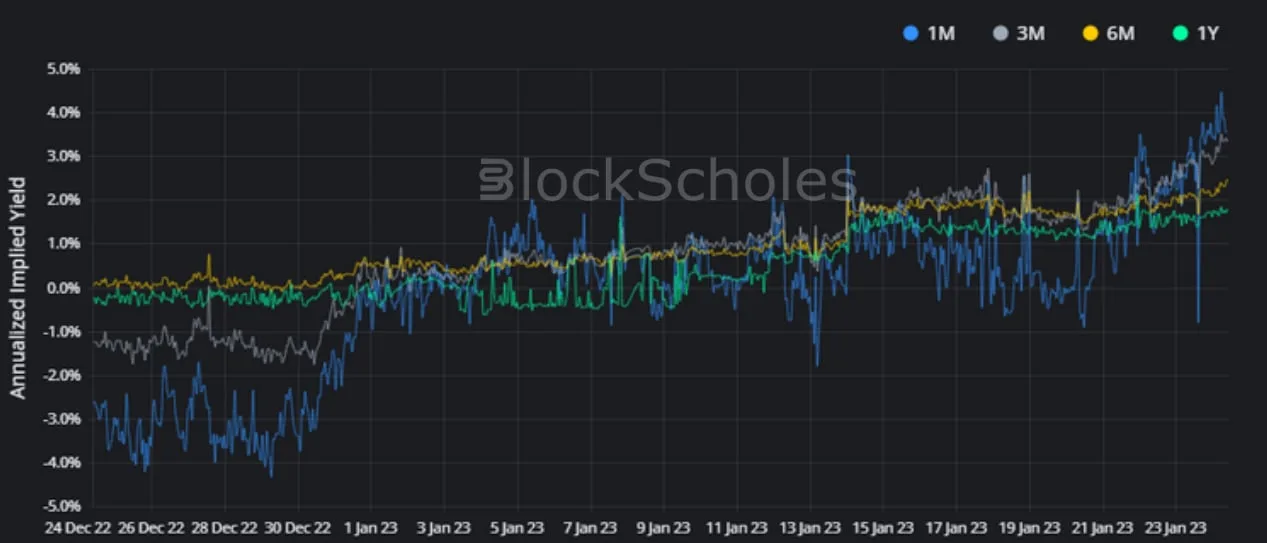Click the 2.0% y-axis label
The image size is (1267, 543).
tap(64, 200)
